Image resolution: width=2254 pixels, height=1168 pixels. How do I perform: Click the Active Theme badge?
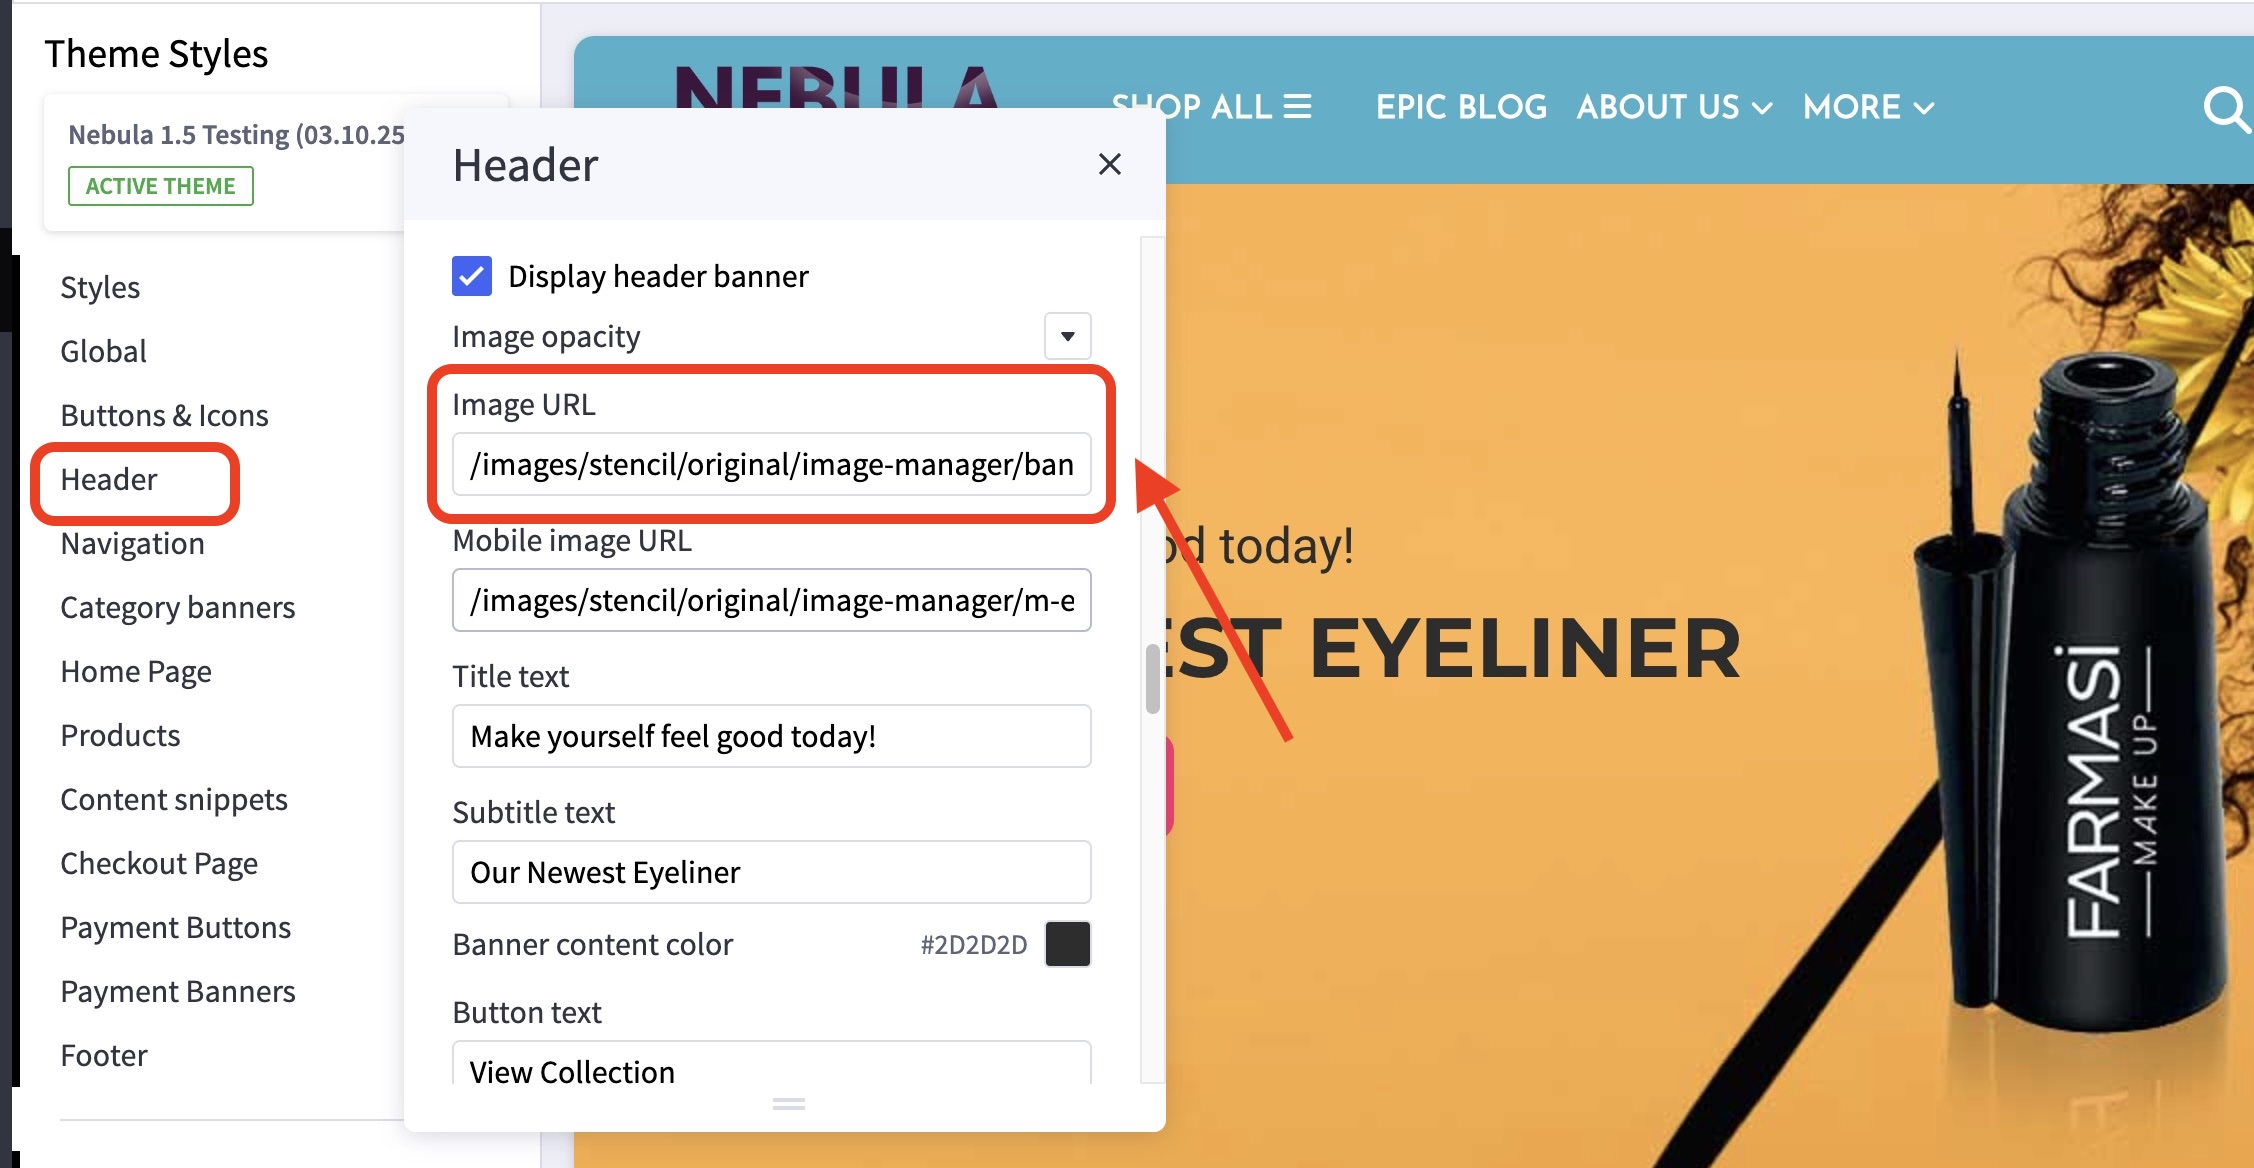[160, 186]
